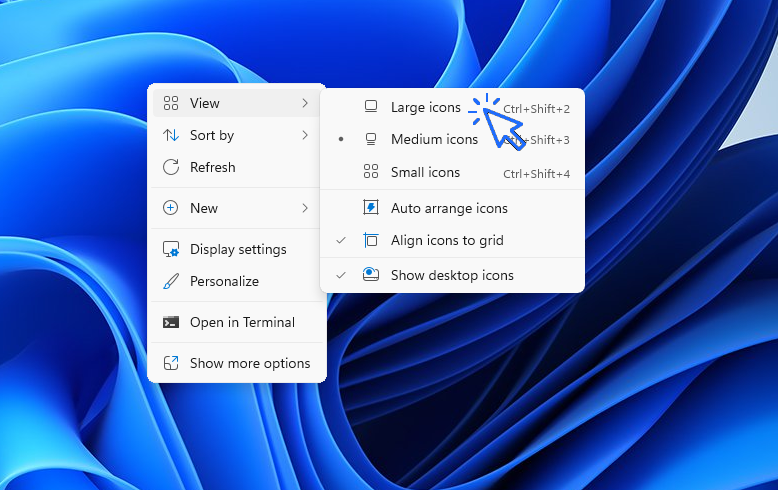Open Display settings
Screen dimensions: 778x490
tap(238, 250)
